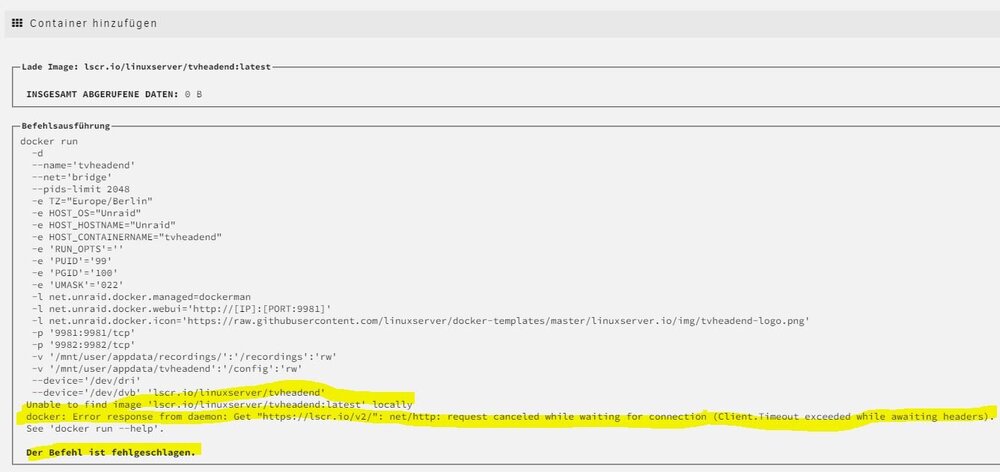The width and height of the screenshot is (1000, 472).
Task: Click the line --net='bridge'
Action: 71,177
